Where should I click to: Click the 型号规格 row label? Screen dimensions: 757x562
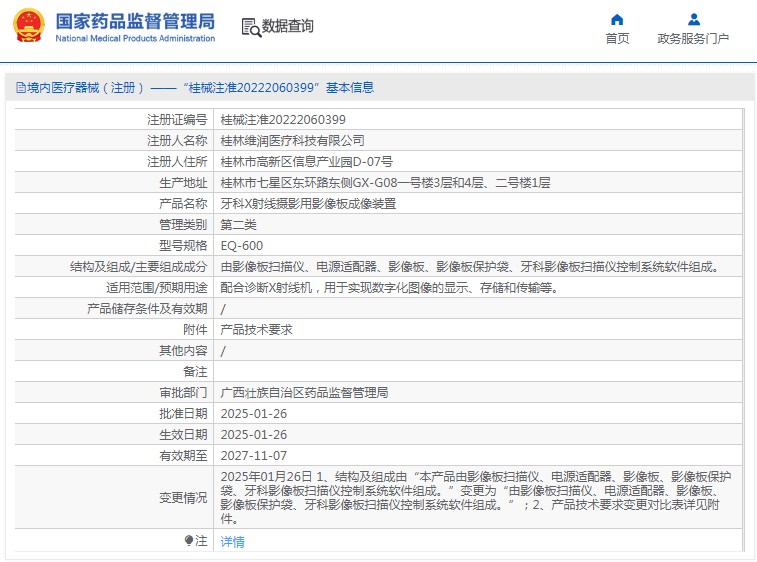coord(183,246)
